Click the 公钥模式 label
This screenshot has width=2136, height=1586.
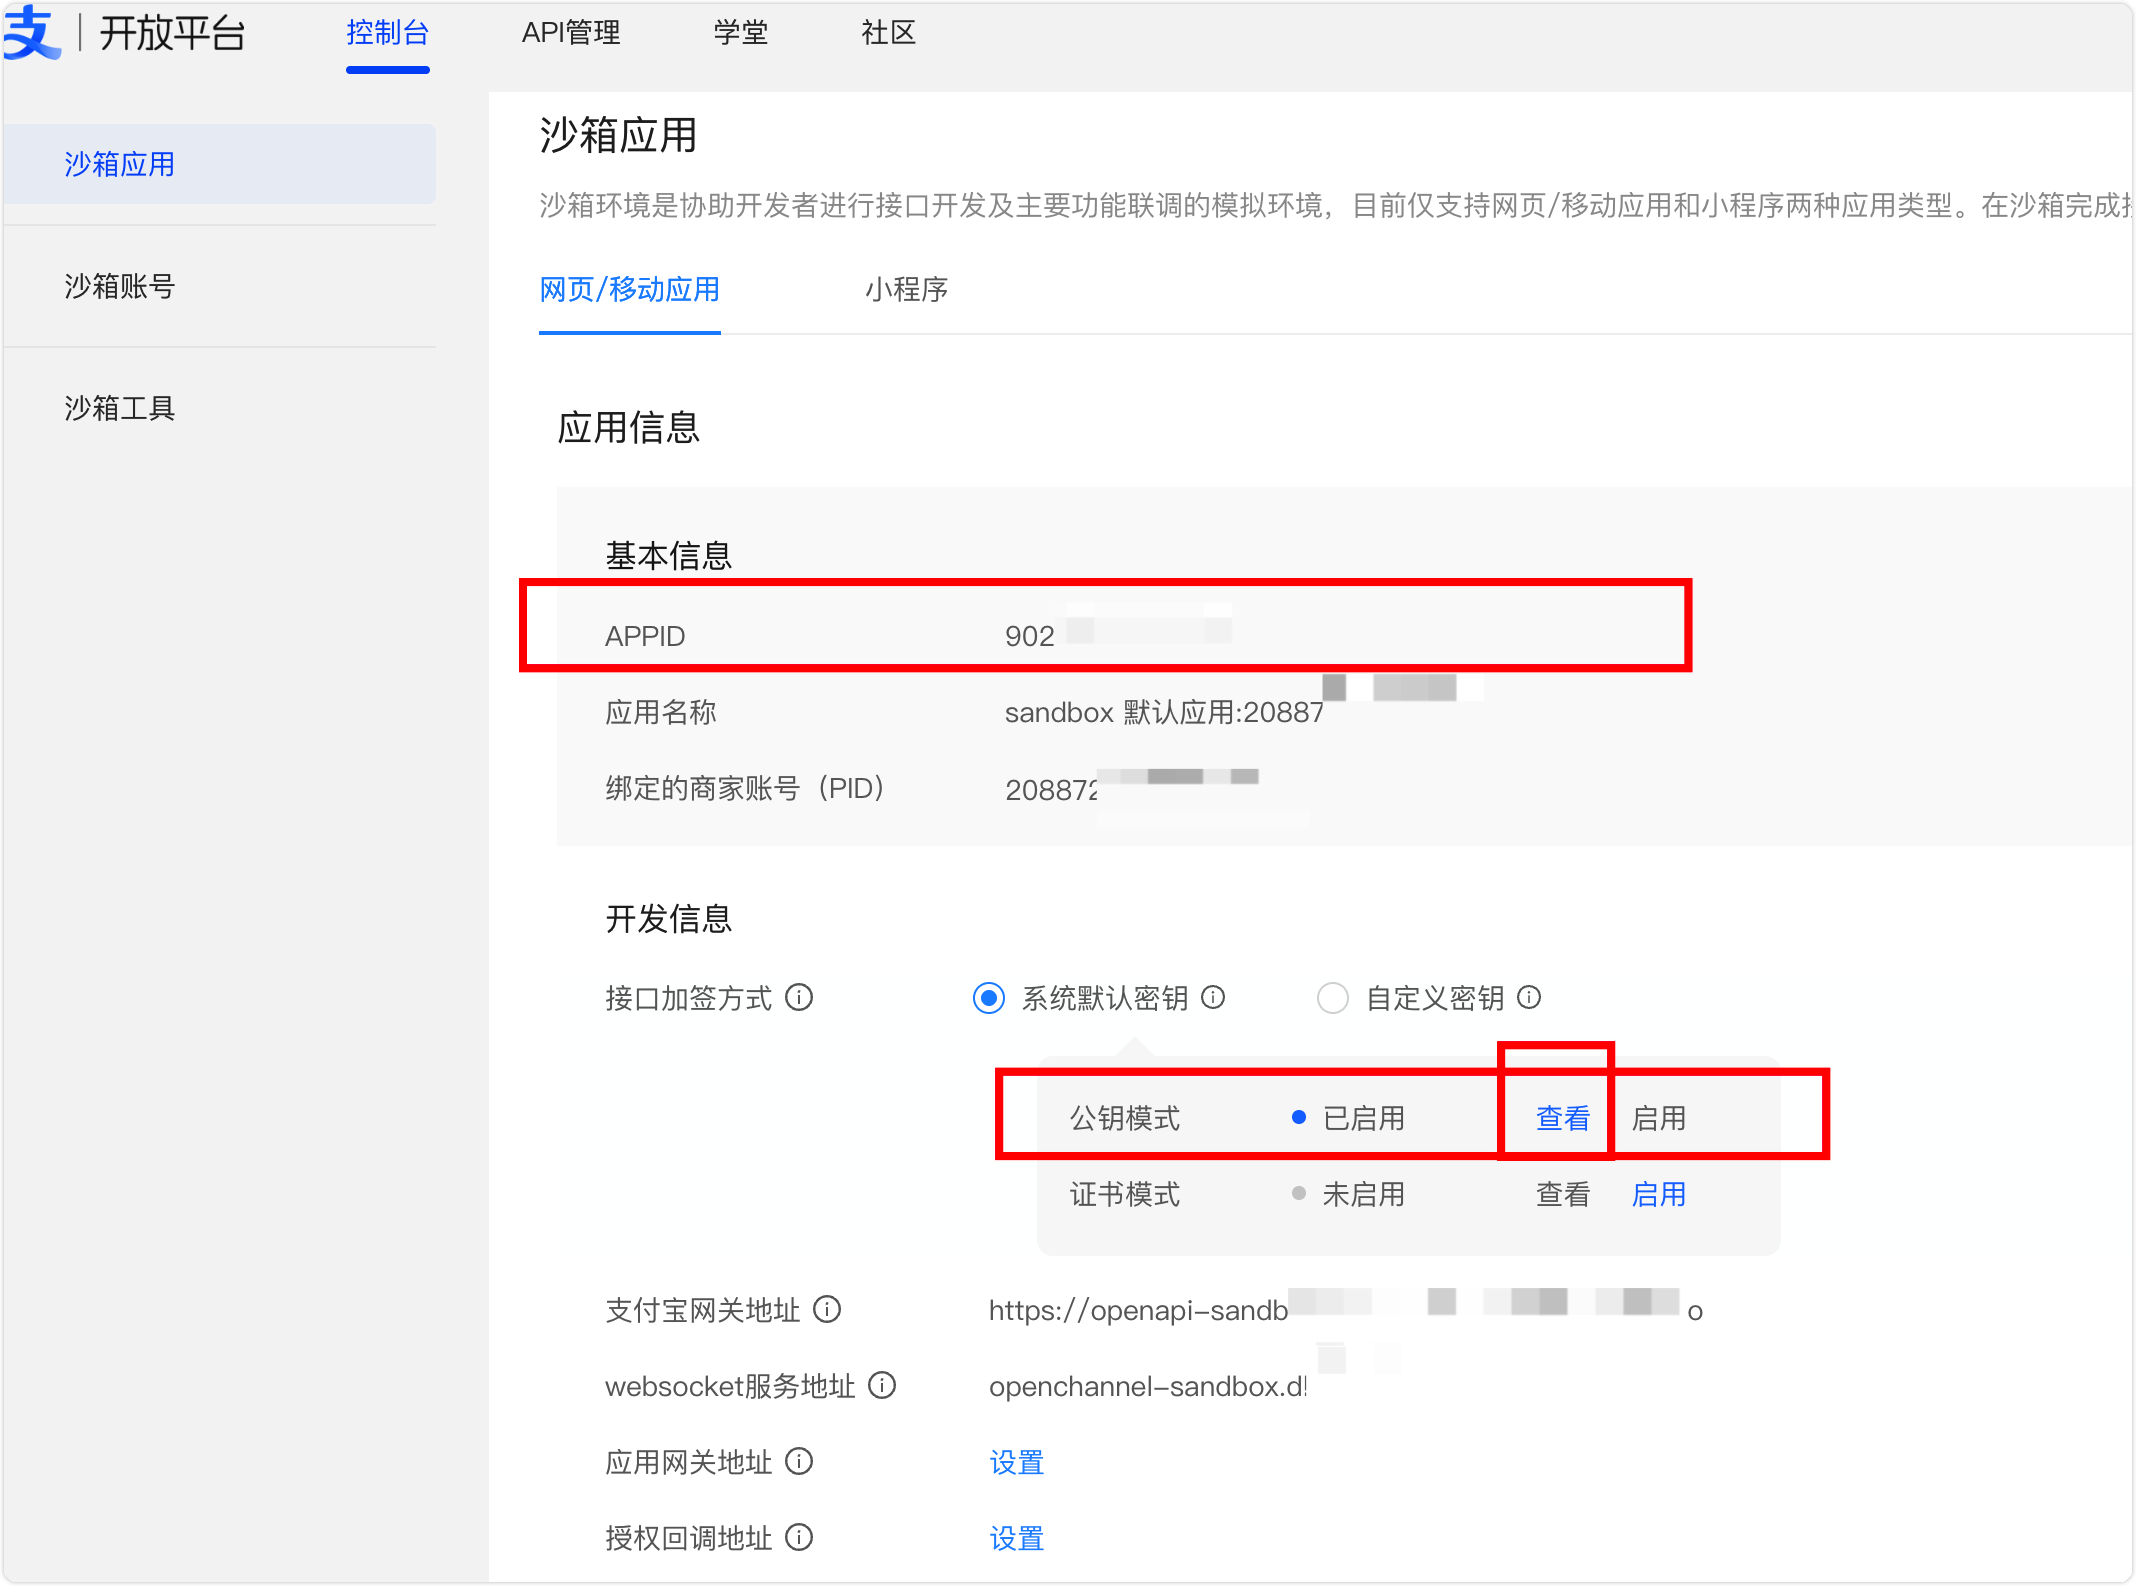click(x=1125, y=1118)
